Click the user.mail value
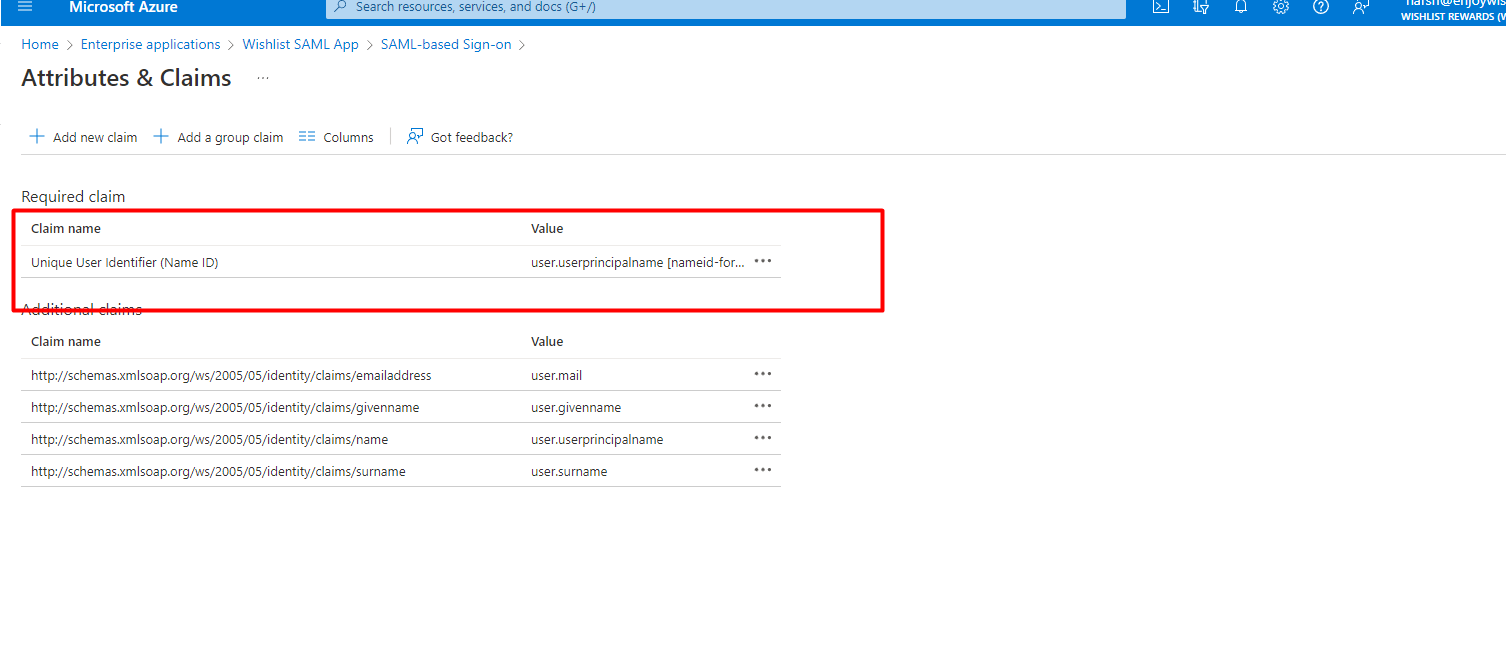 click(556, 376)
